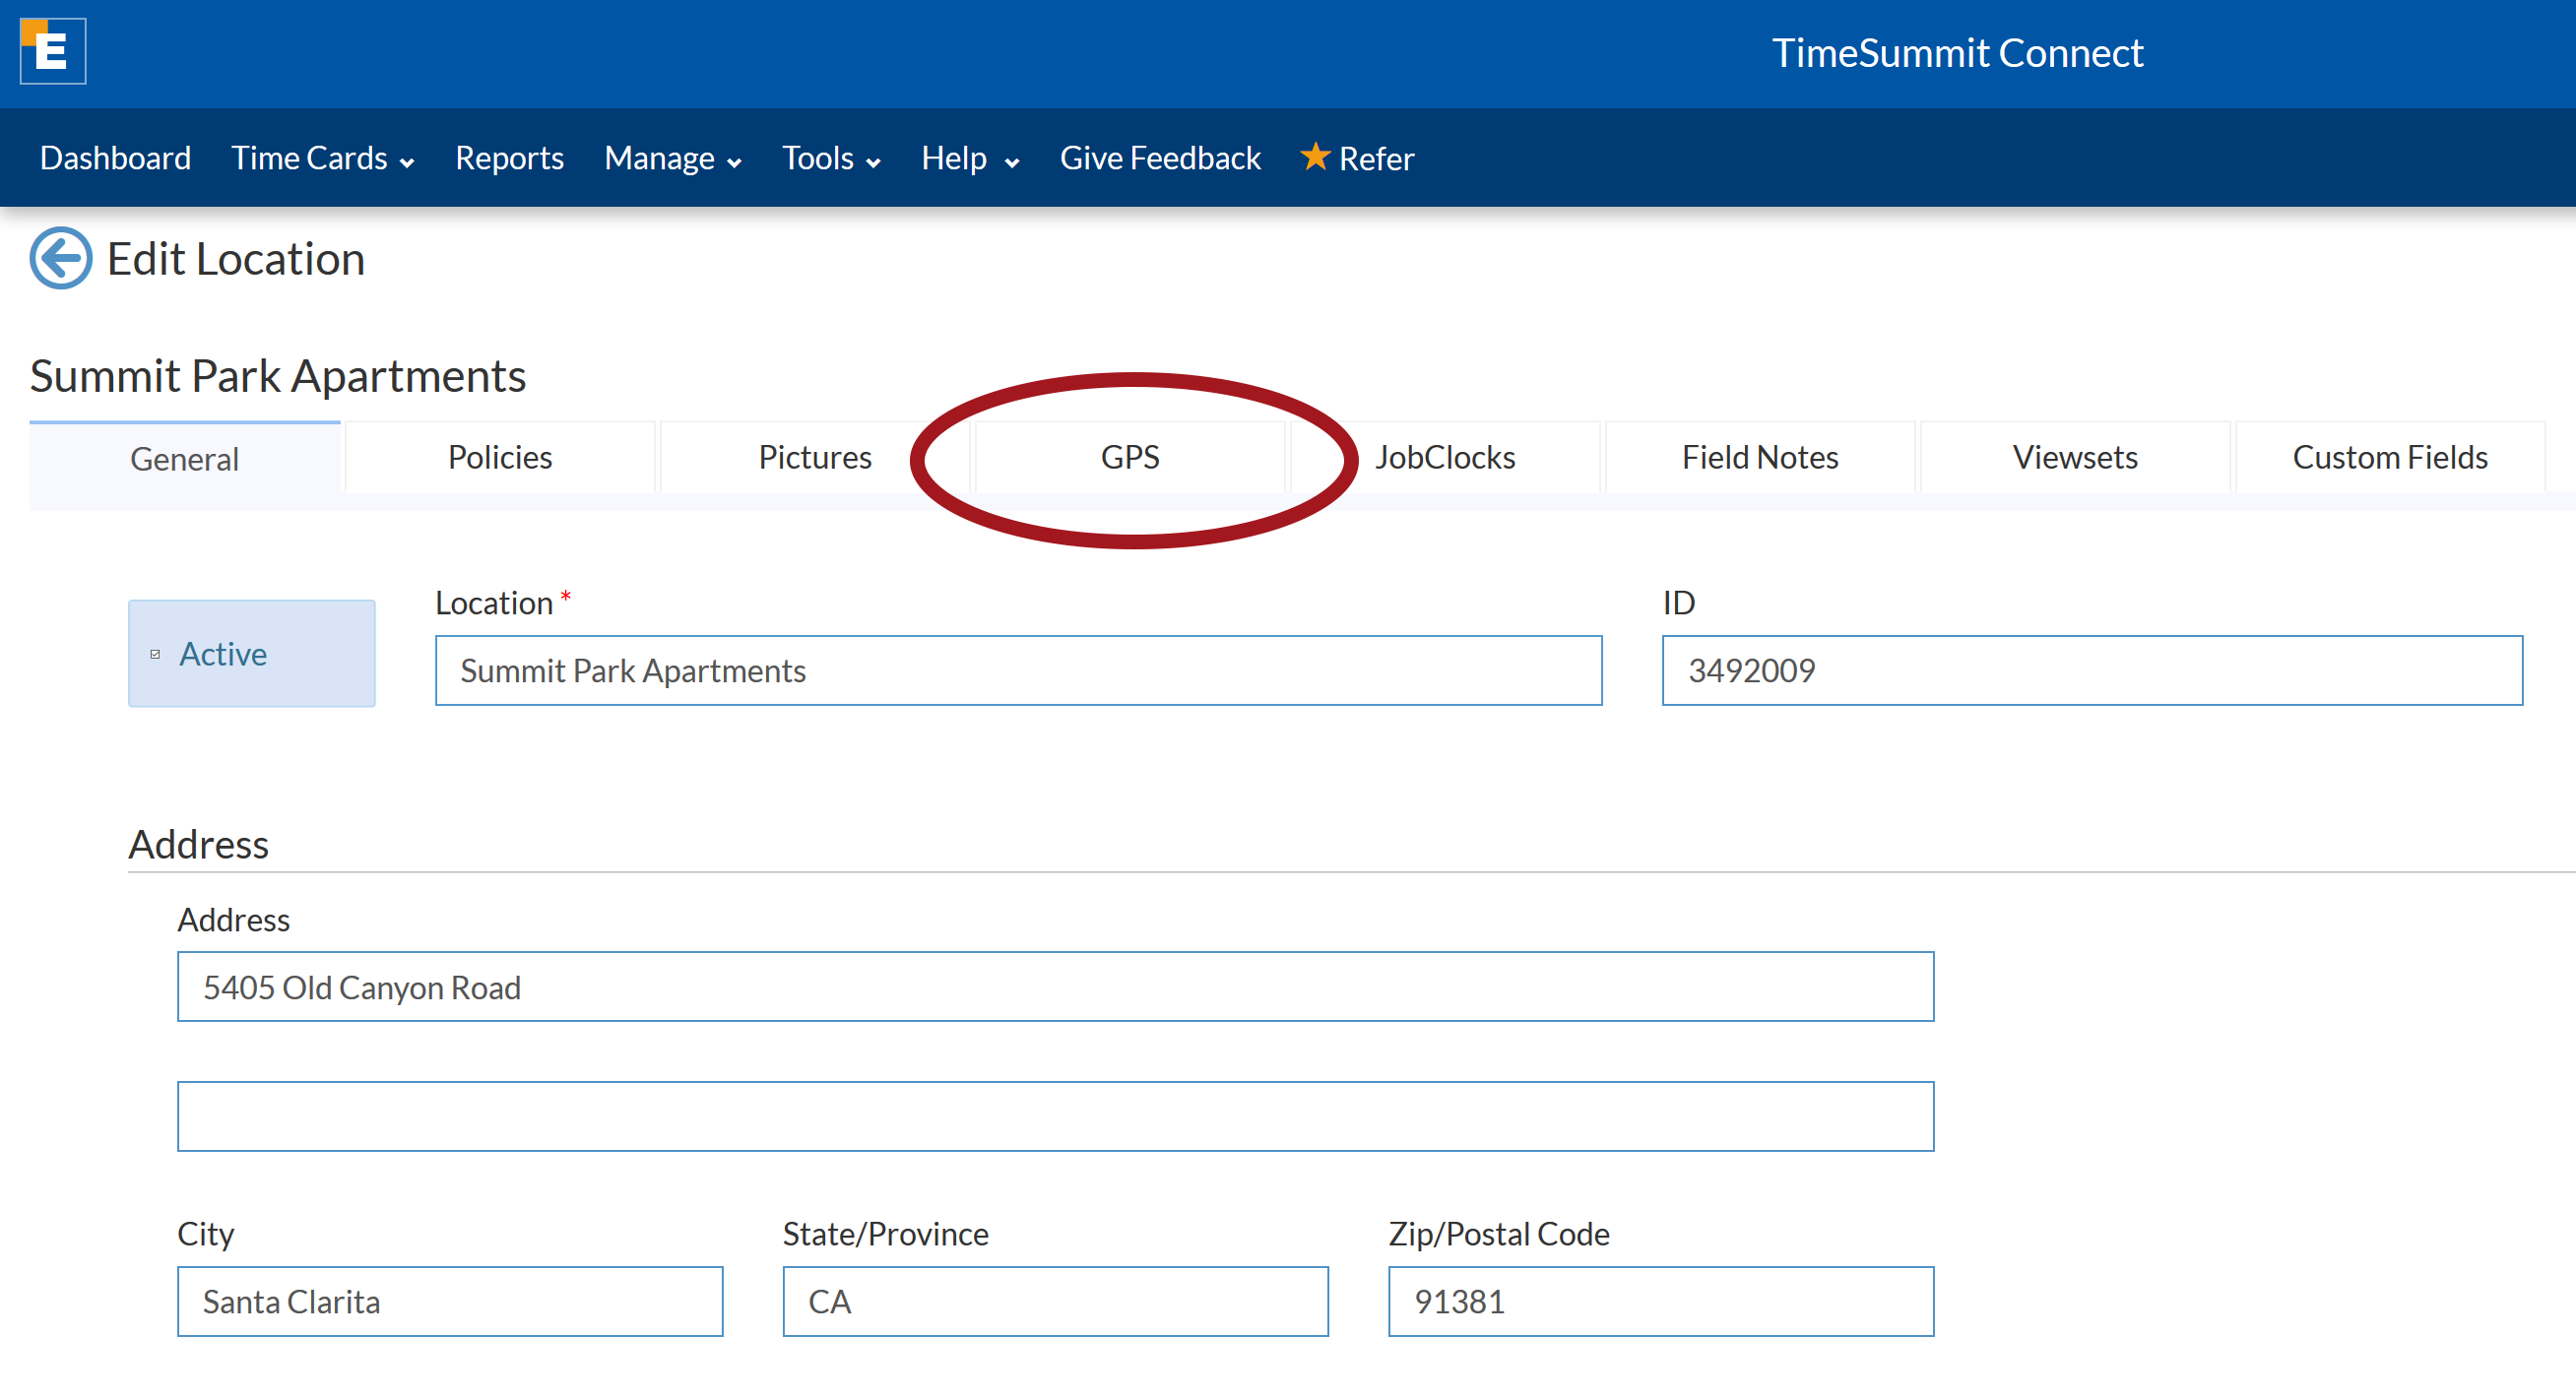Click the empty second address line field

coord(1055,1116)
